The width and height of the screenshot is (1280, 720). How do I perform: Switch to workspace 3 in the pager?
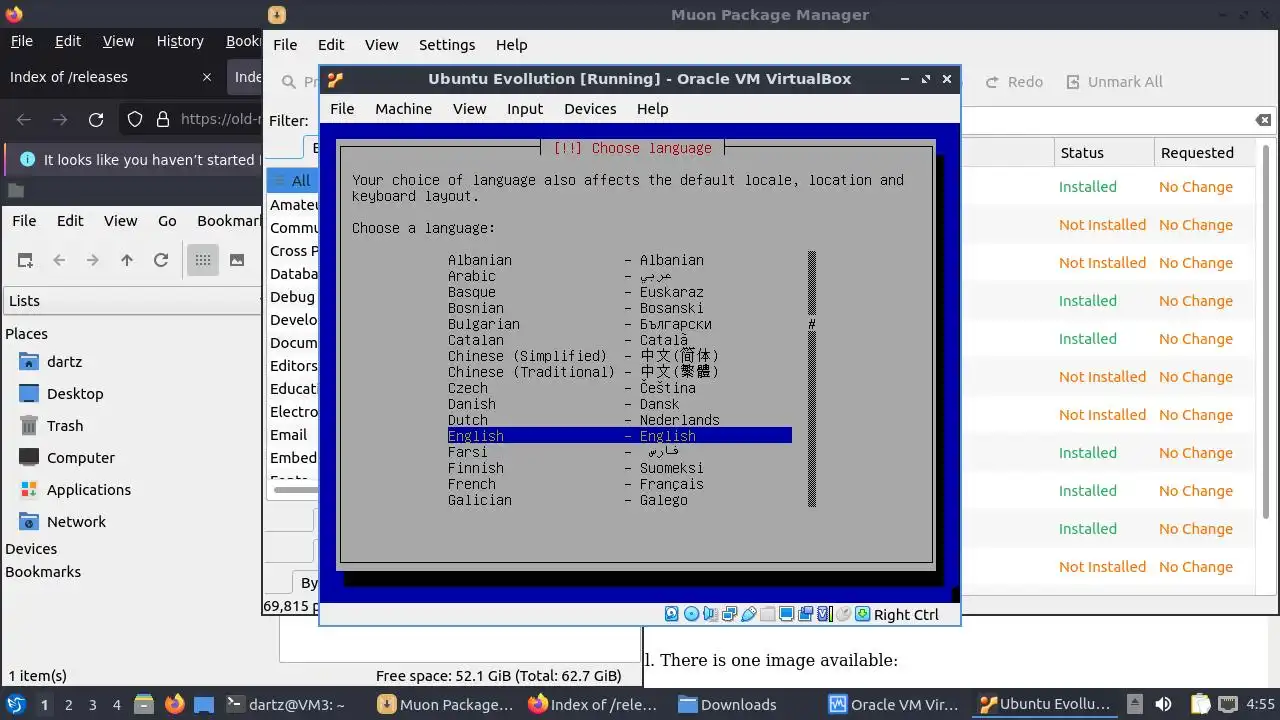click(x=93, y=704)
